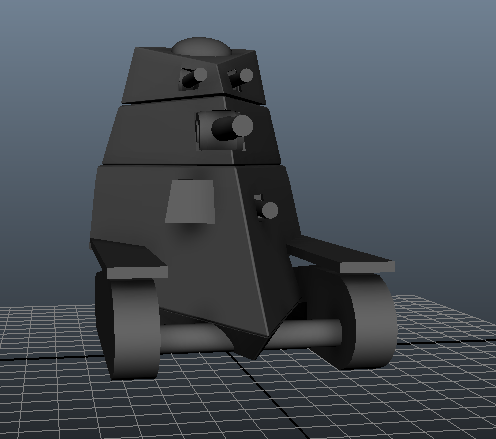
Task: Select the large cylinder on the middle section
Action: 232,127
